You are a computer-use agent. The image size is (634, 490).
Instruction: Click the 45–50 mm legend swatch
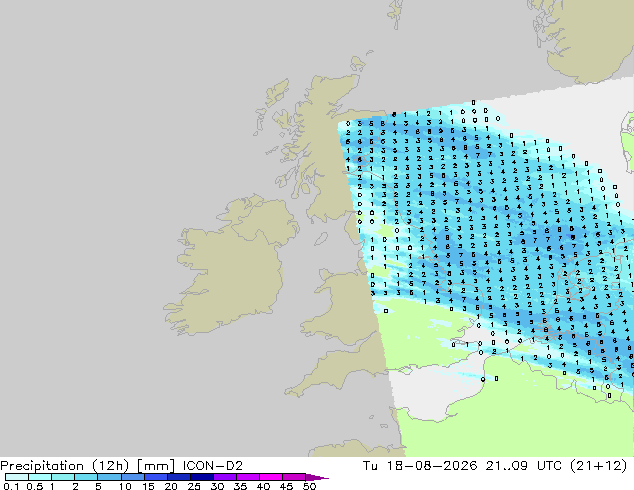[294, 477]
